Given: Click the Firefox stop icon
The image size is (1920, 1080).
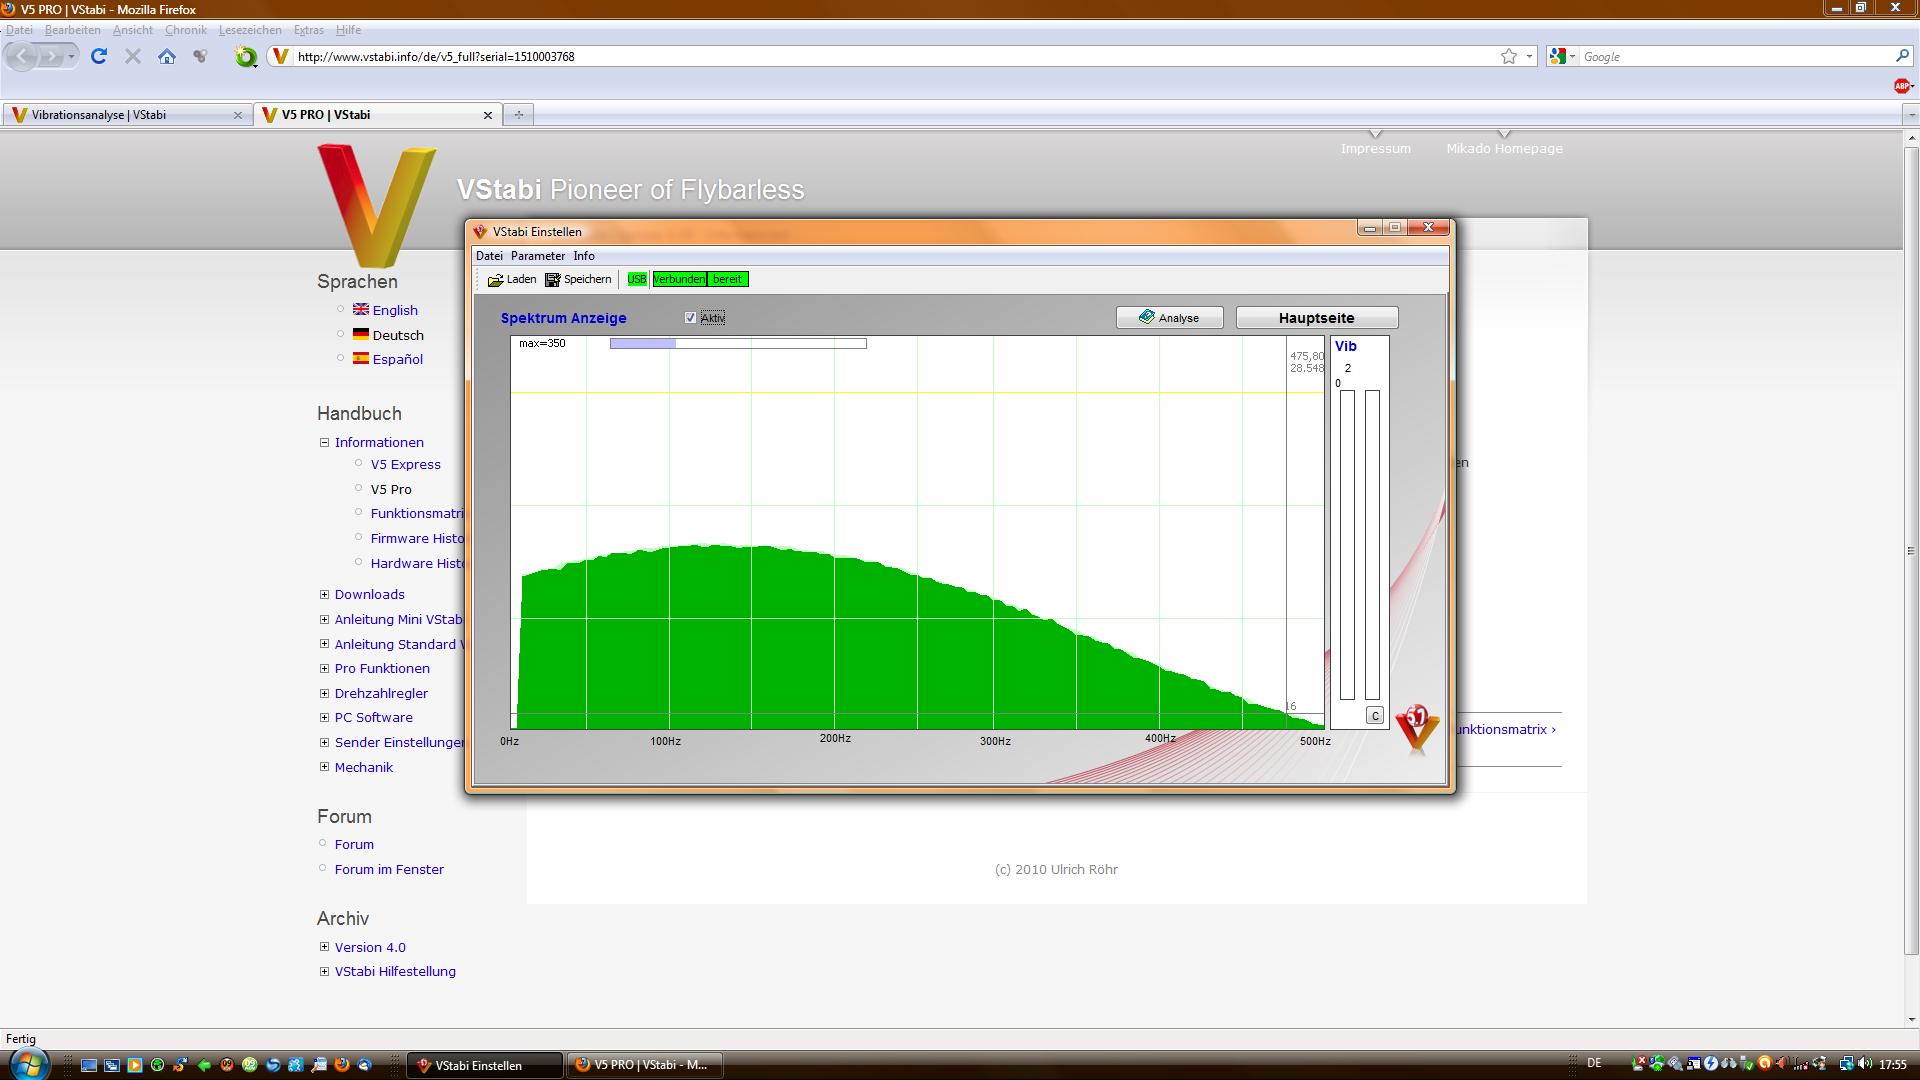Looking at the screenshot, I should (132, 56).
